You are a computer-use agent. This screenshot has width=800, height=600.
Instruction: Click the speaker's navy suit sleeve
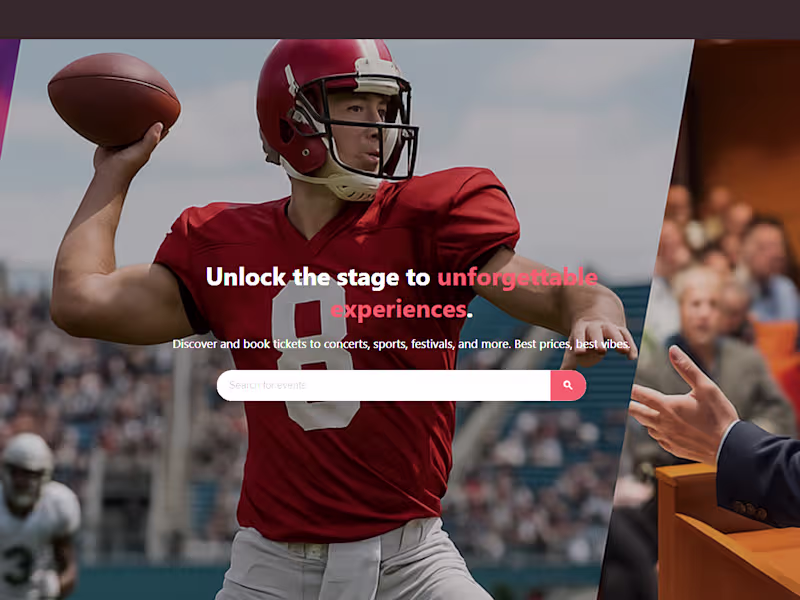(760, 474)
